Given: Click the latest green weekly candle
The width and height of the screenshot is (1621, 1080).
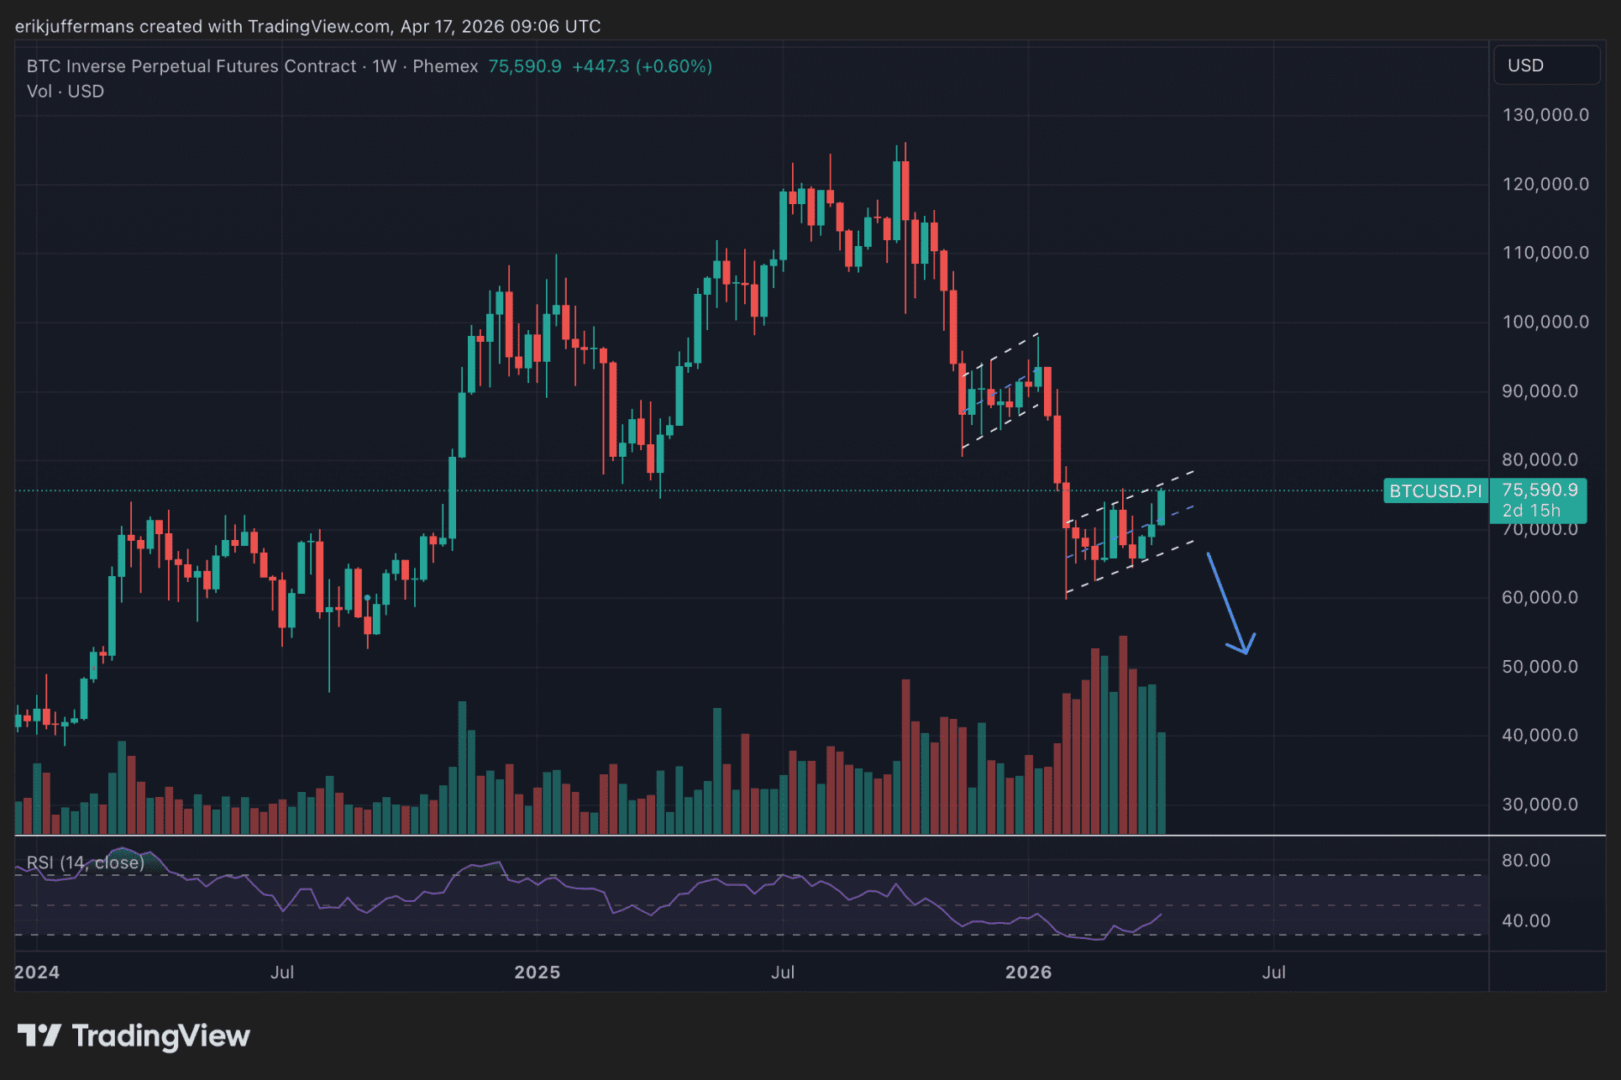Looking at the screenshot, I should (1161, 508).
